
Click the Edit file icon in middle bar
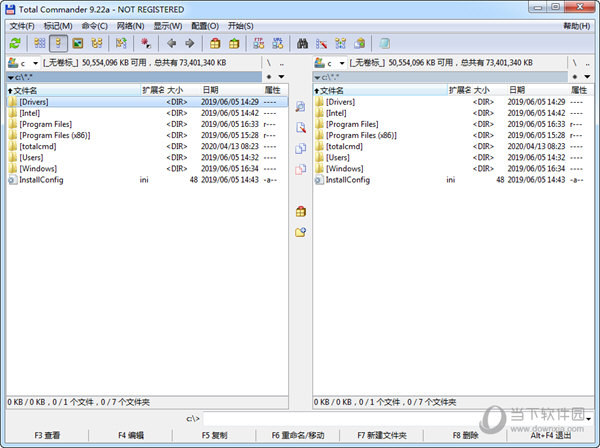click(300, 127)
